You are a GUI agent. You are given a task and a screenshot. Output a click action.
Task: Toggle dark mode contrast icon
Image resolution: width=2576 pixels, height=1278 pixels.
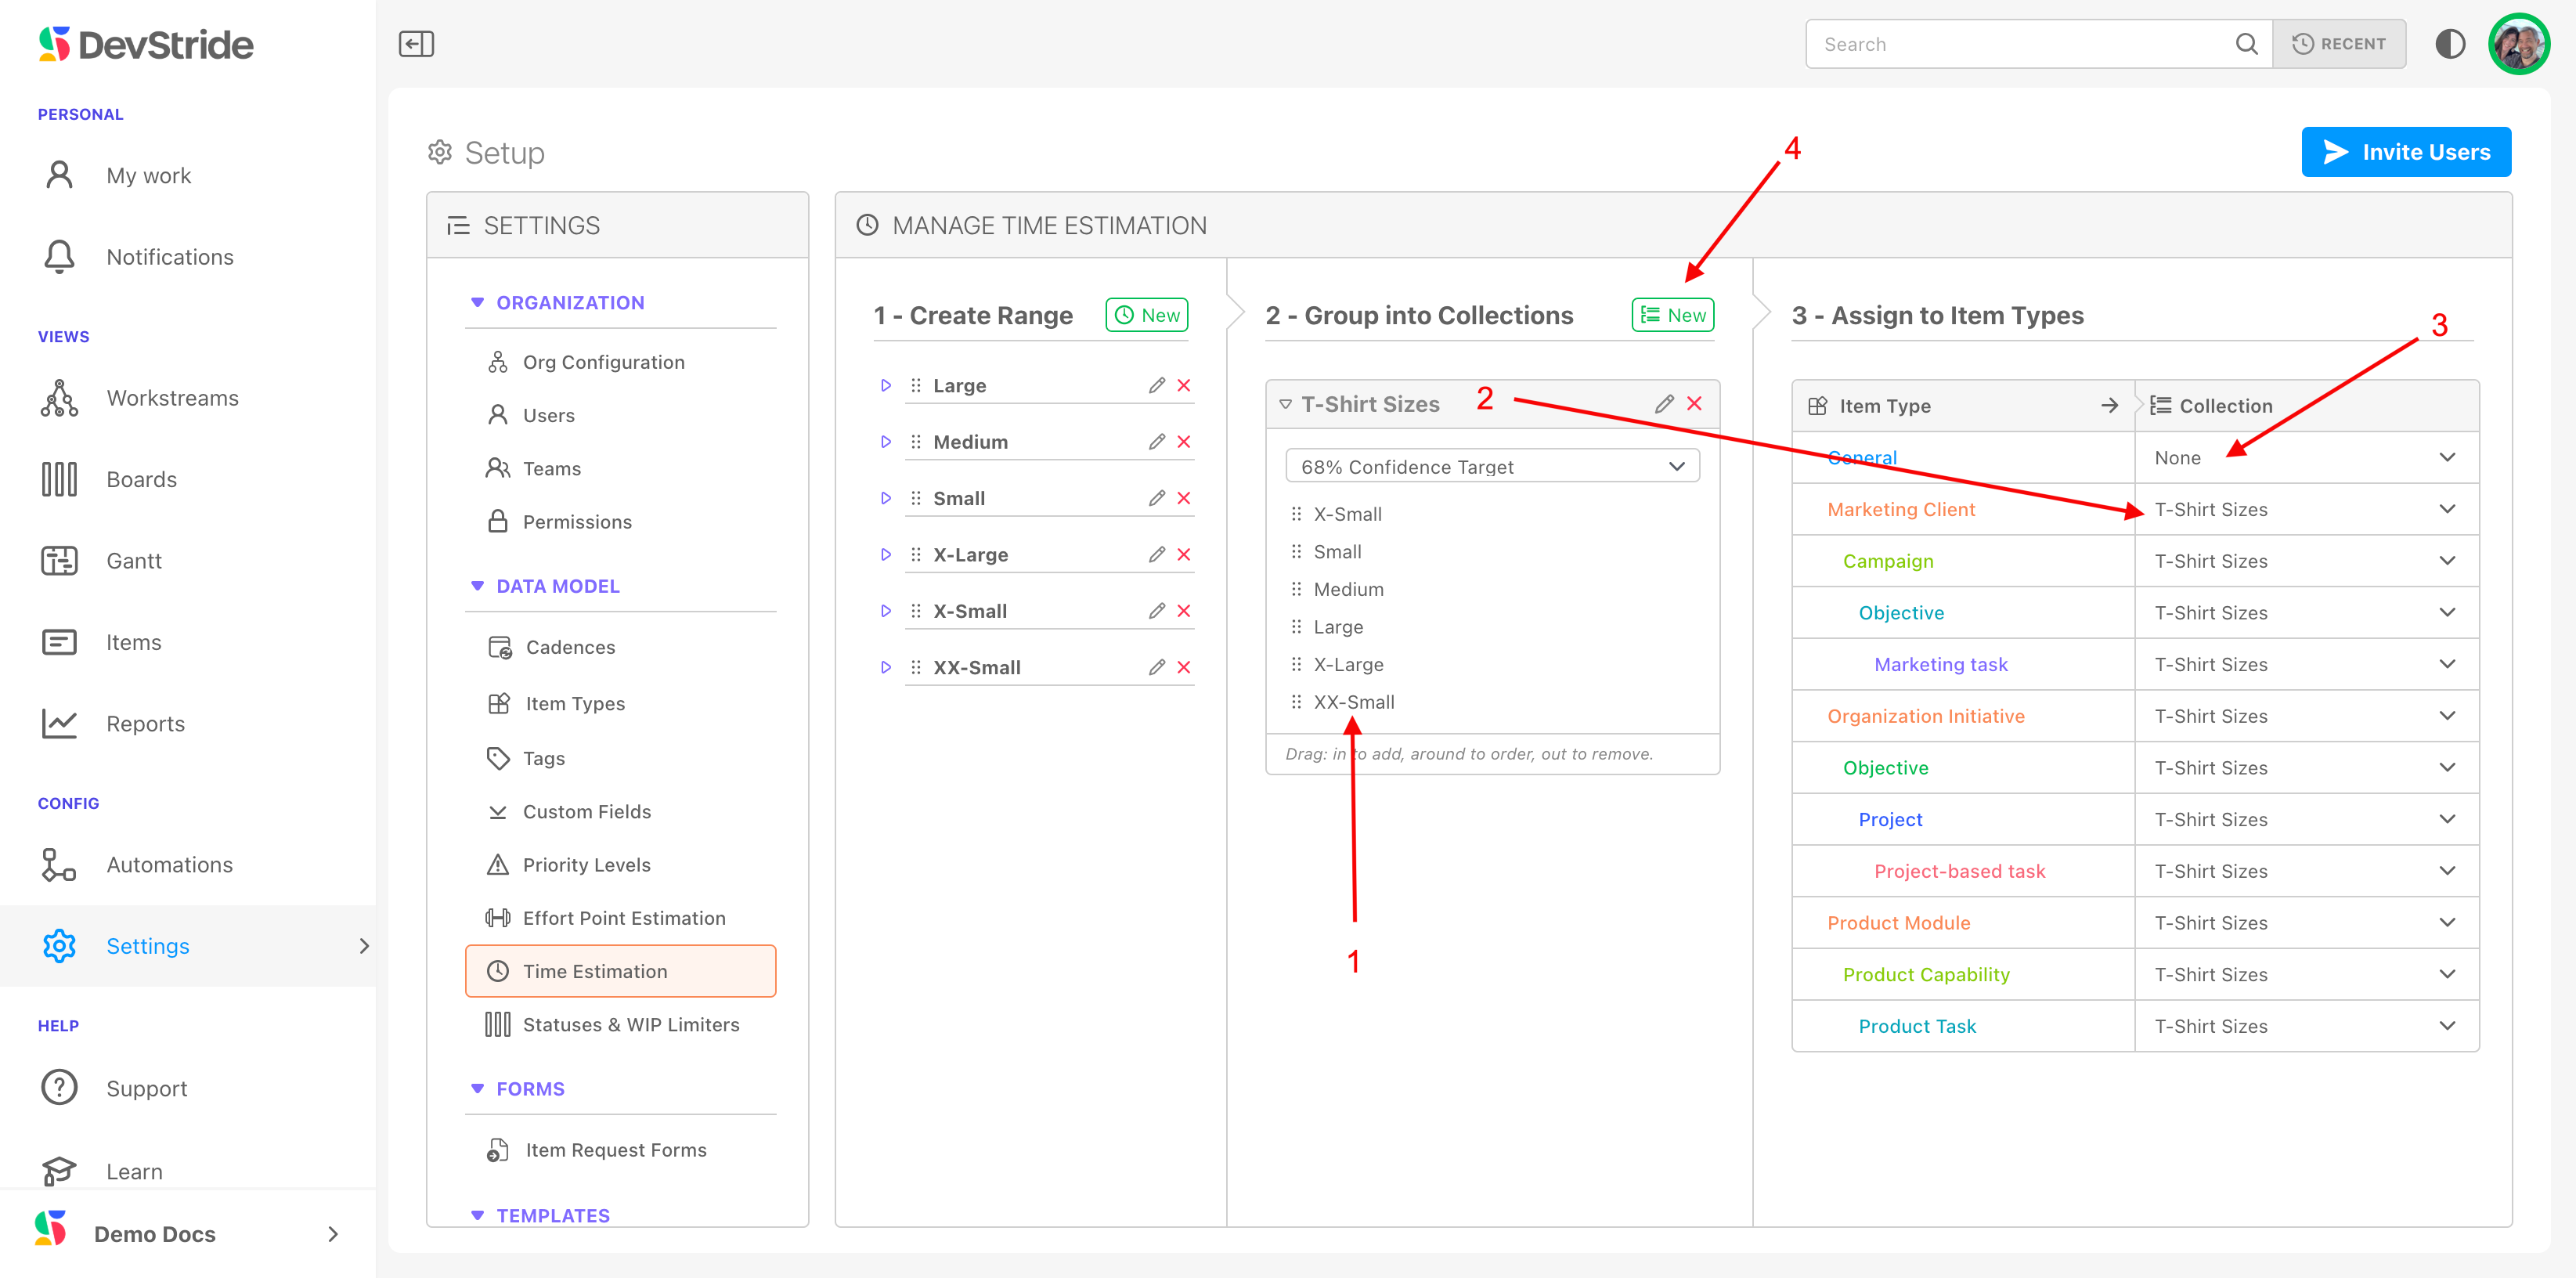2449,44
